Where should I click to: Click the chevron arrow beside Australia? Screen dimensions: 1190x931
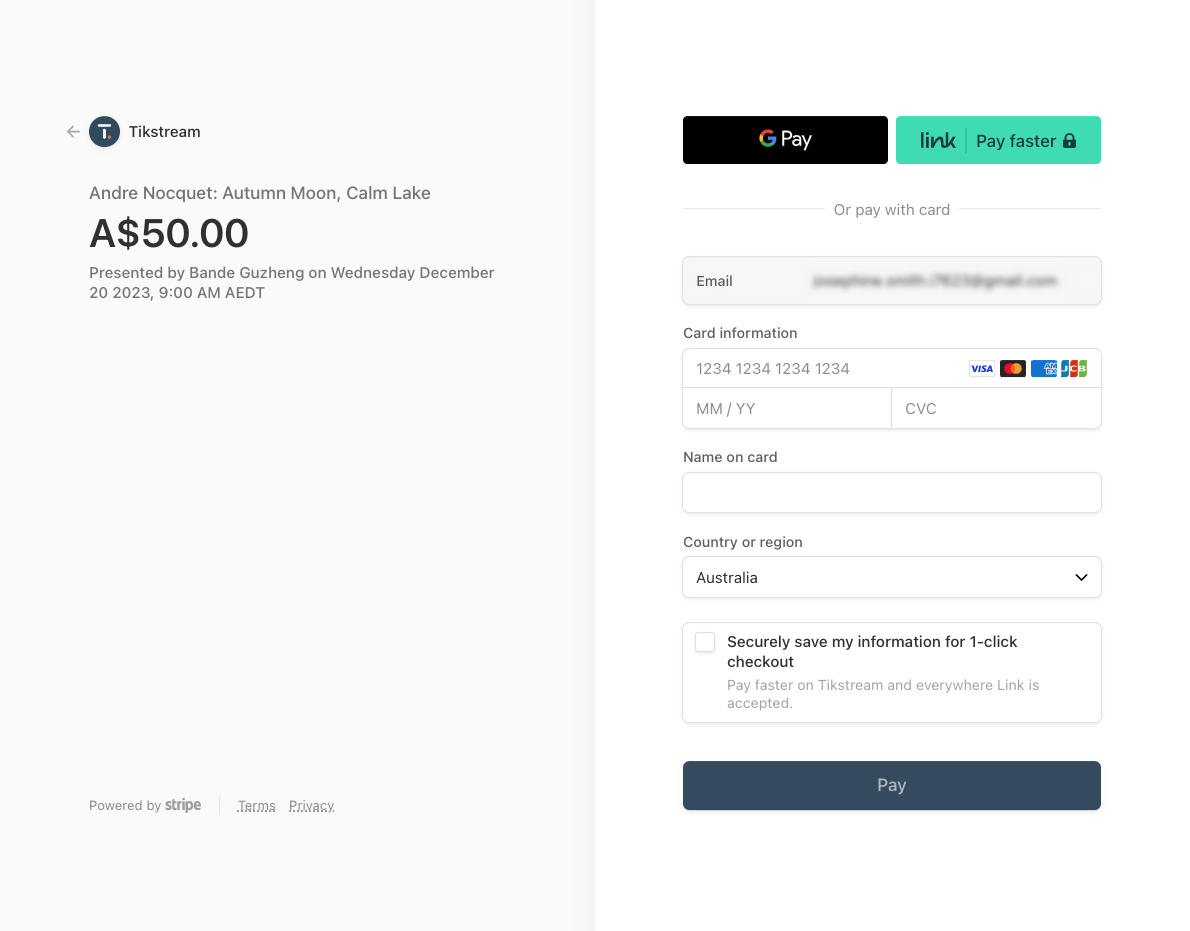(1081, 577)
